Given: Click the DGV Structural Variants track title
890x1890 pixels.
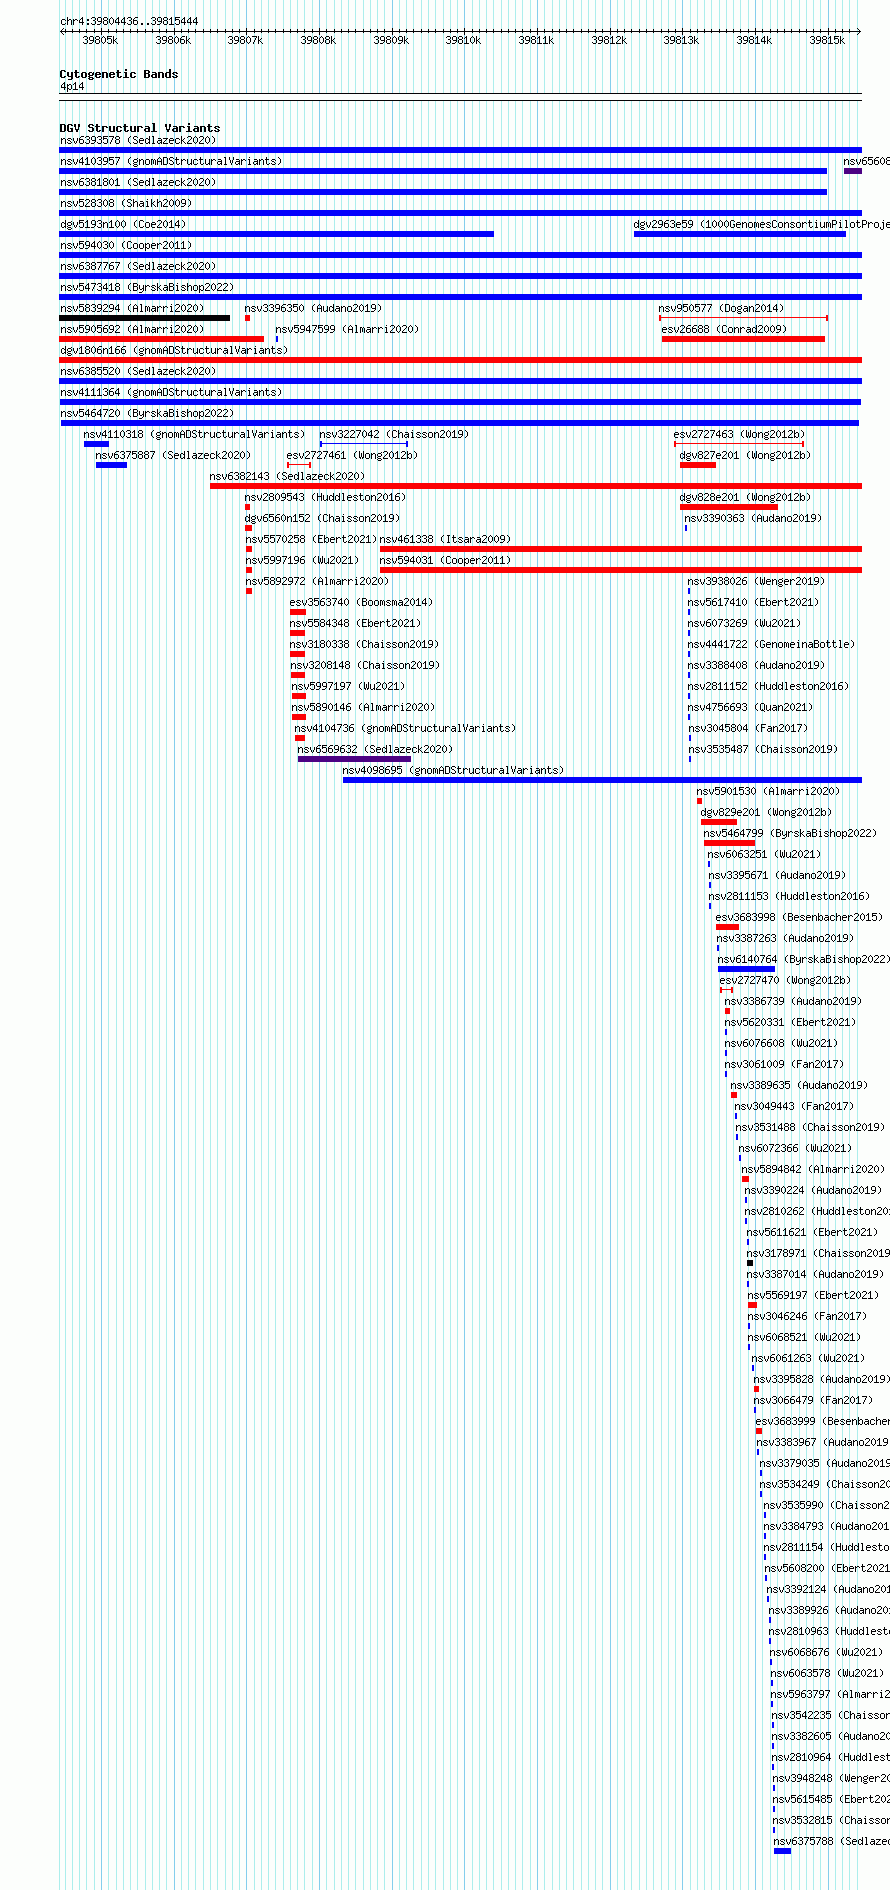Looking at the screenshot, I should pos(140,128).
